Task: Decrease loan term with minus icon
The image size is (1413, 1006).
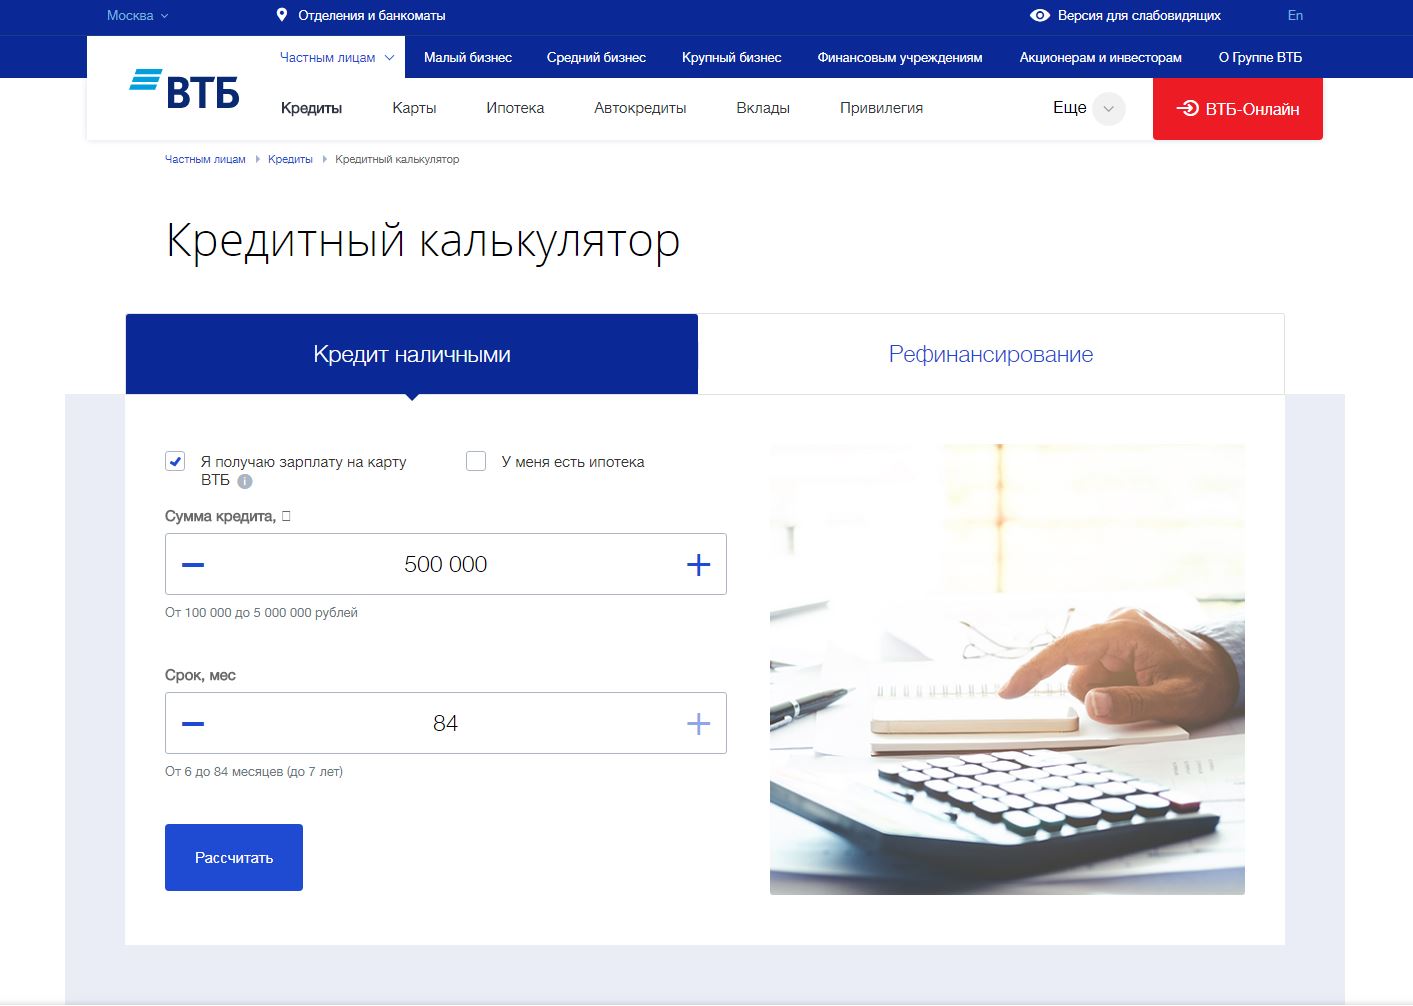Action: point(193,724)
